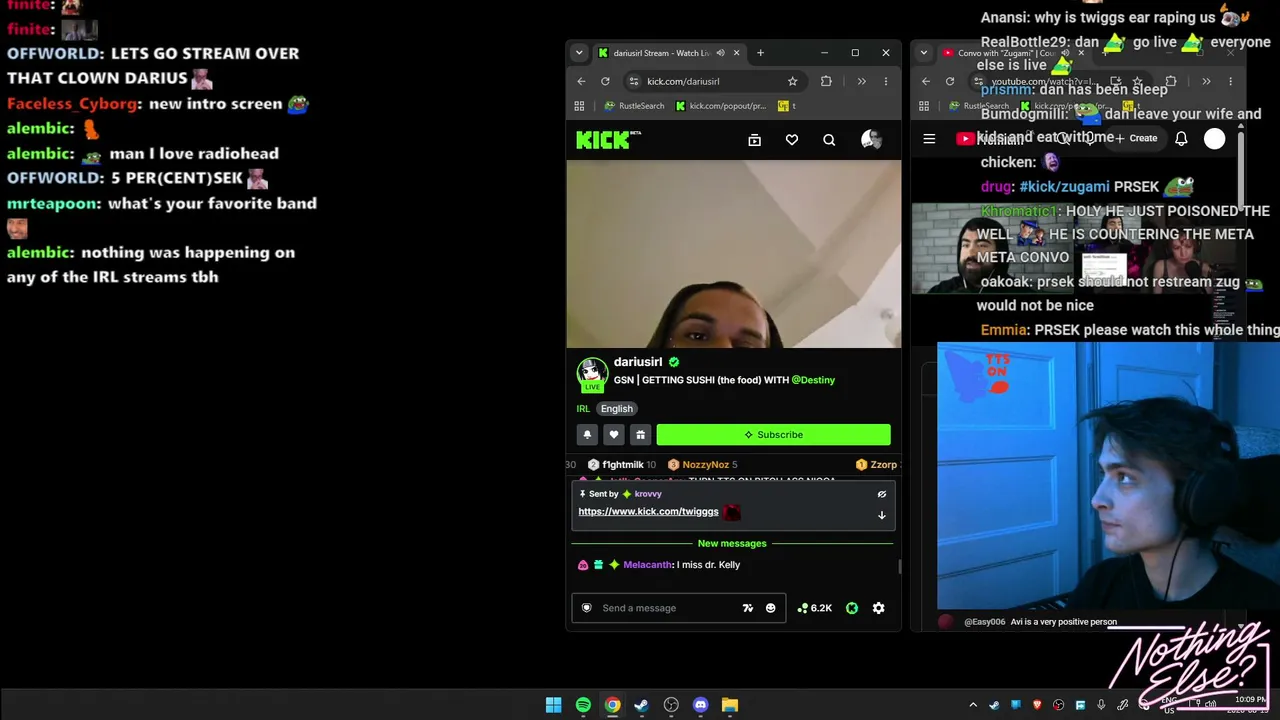Open the YouTube guide hamburger menu
This screenshot has height=720, width=1280.
(929, 139)
